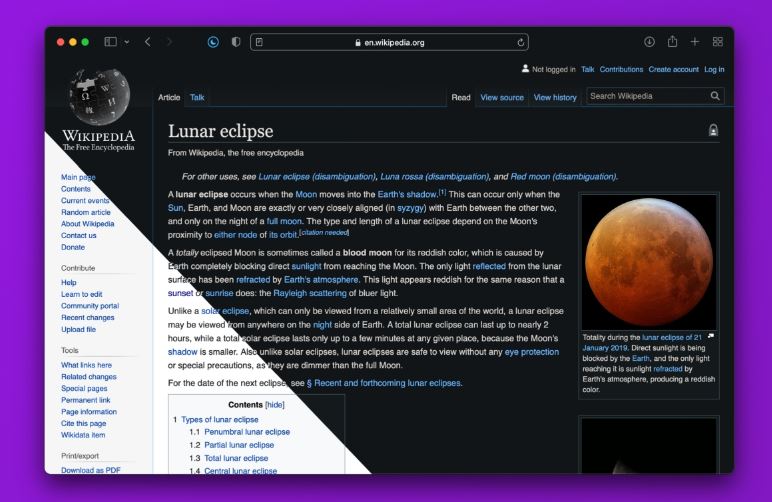The height and width of the screenshot is (502, 772).
Task: Open Random article in sidebar
Action: 86,212
